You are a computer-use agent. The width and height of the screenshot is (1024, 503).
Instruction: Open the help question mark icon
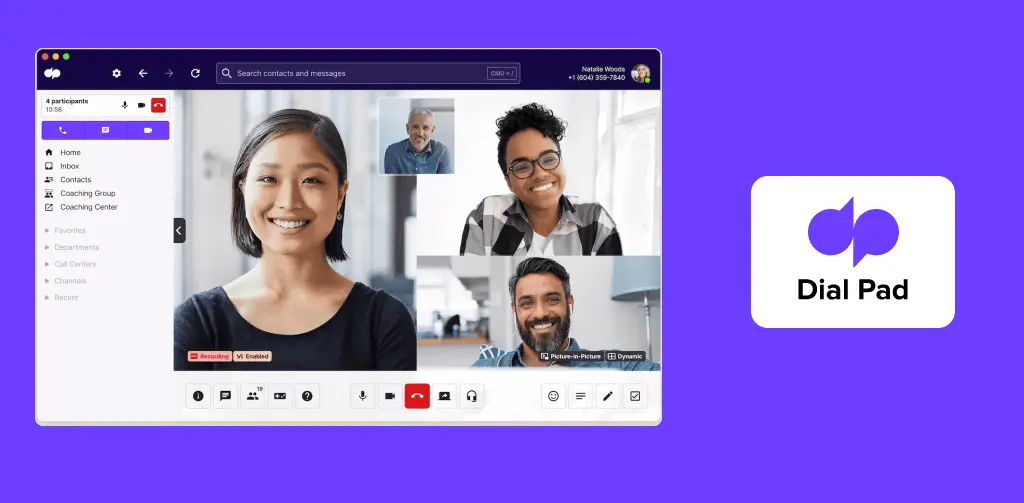(307, 396)
